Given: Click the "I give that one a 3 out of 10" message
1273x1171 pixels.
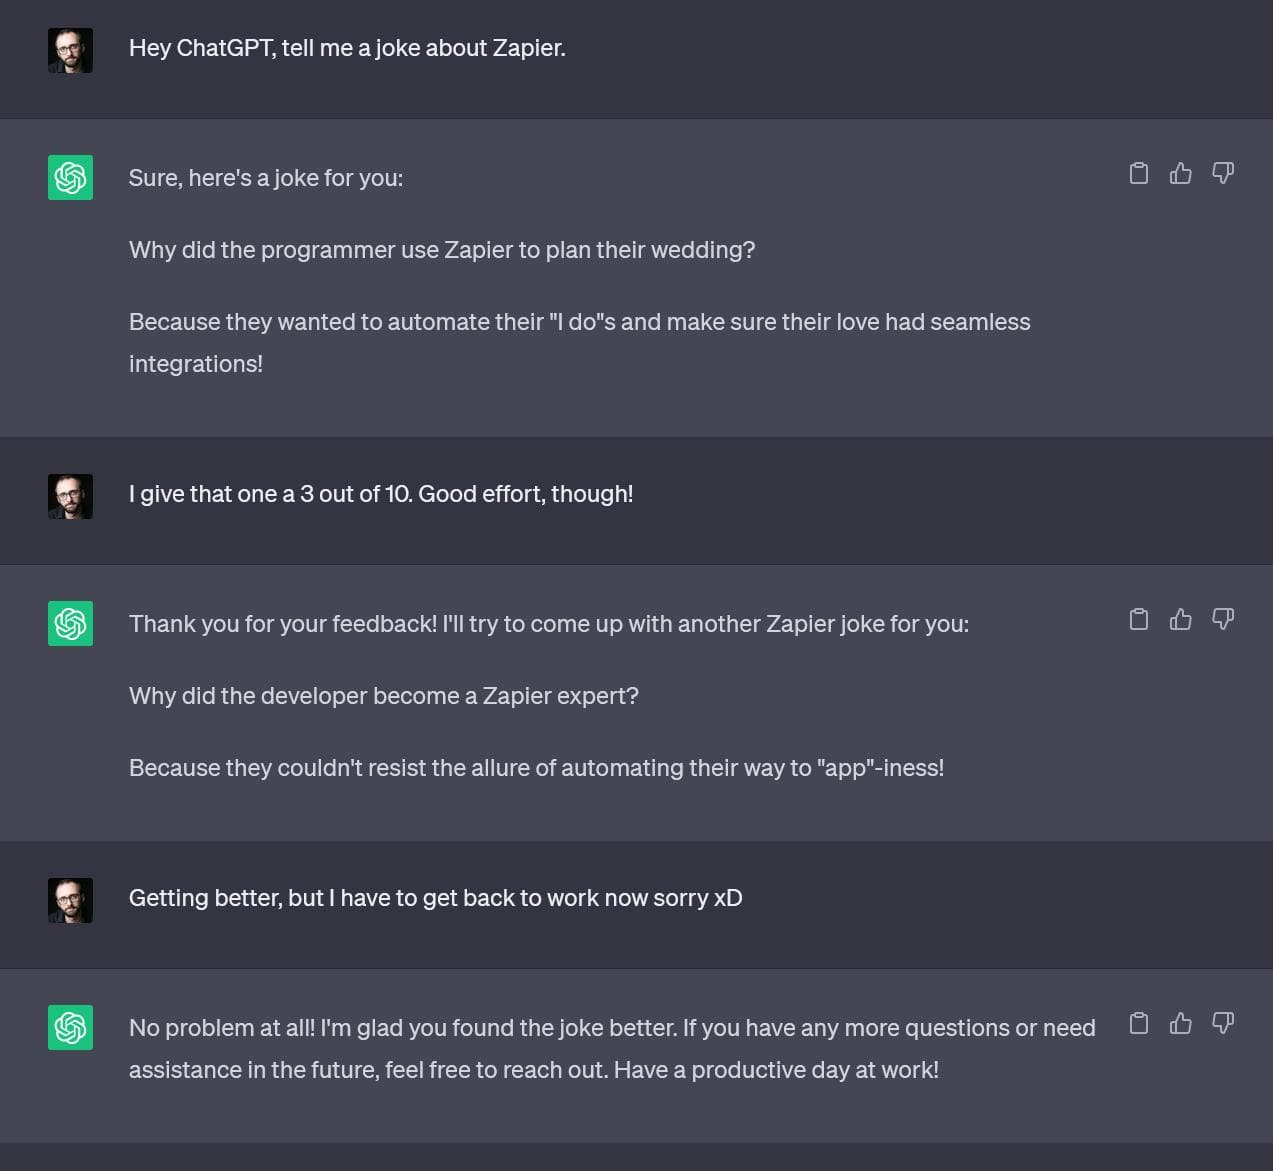Looking at the screenshot, I should 381,494.
